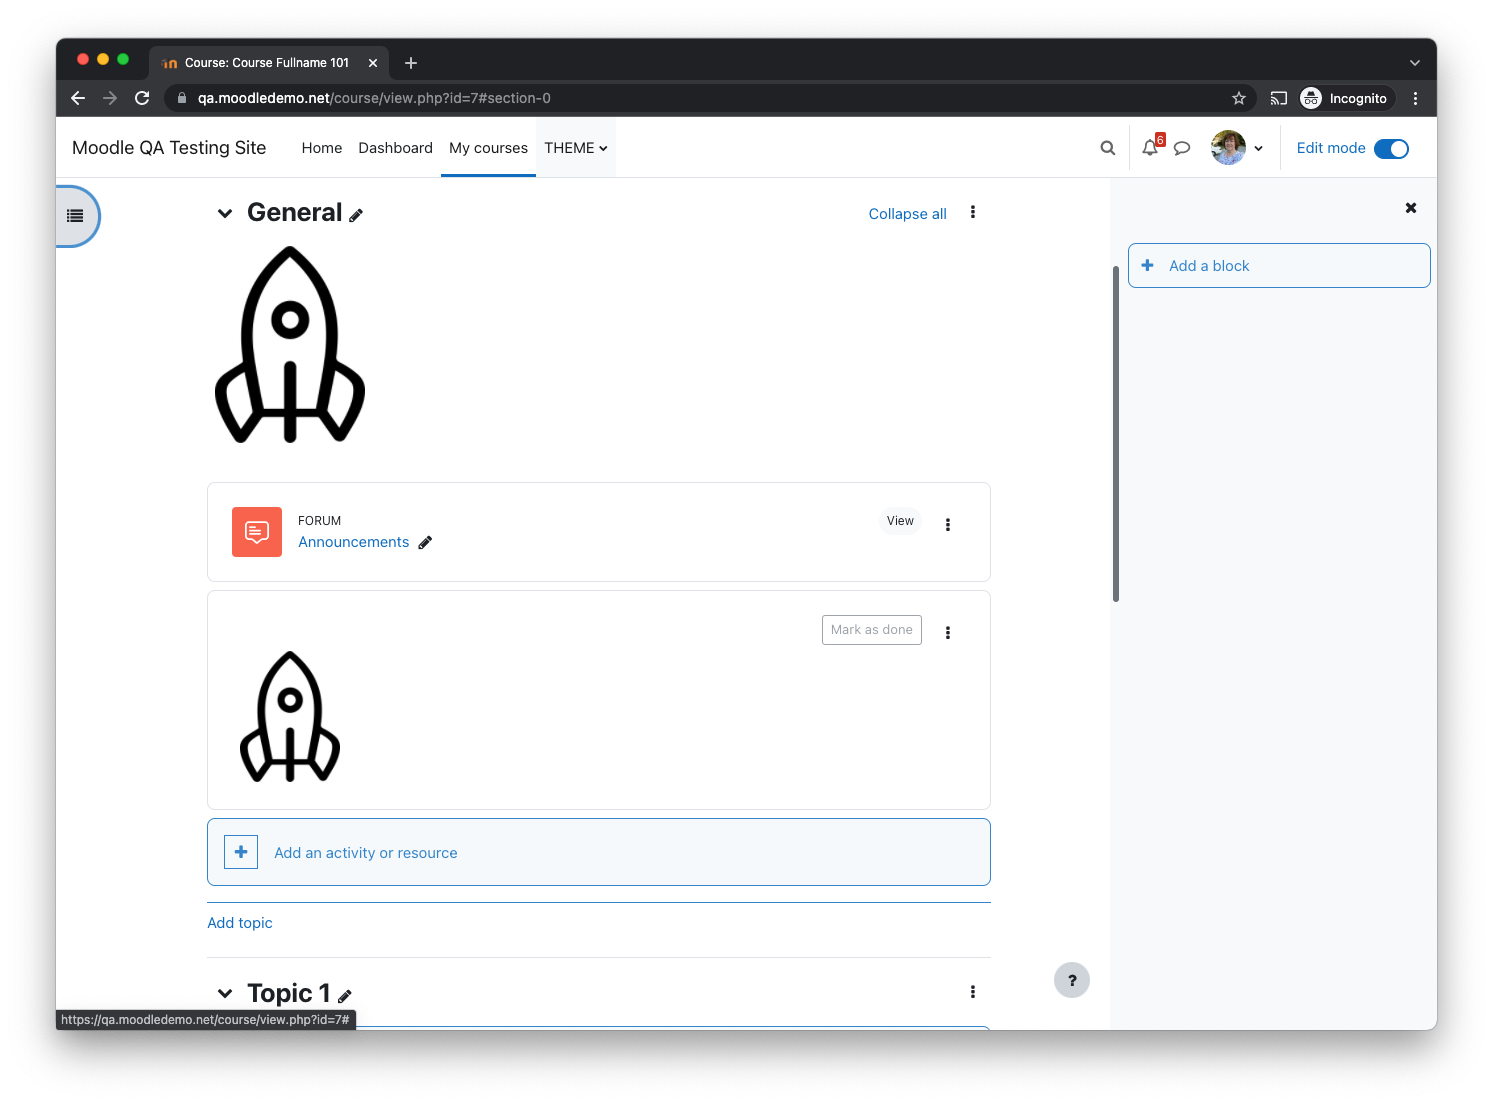This screenshot has height=1104, width=1493.
Task: Click the Incognito profile indicator
Action: (x=1344, y=98)
